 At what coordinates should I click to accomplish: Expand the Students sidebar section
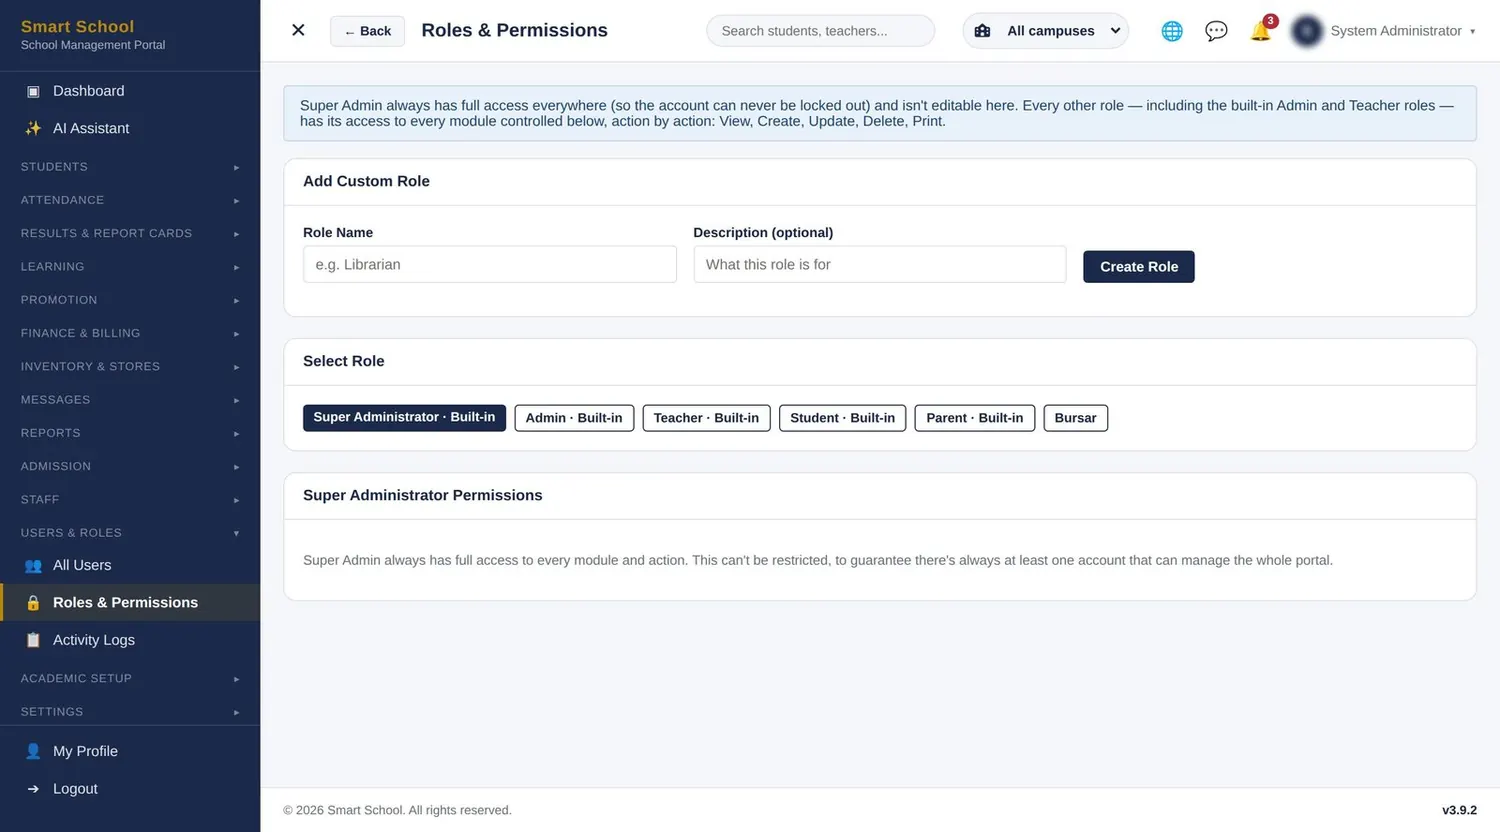tap(130, 167)
